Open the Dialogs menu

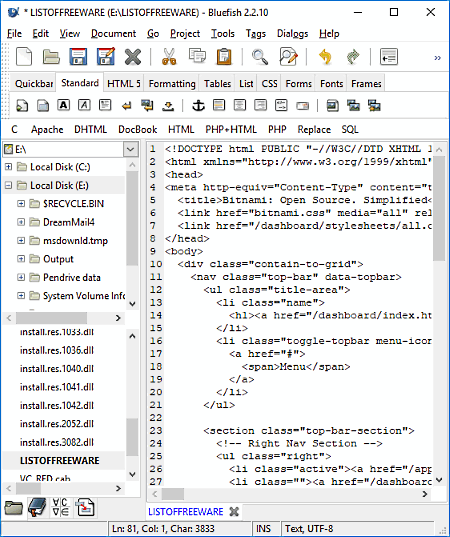click(x=292, y=34)
